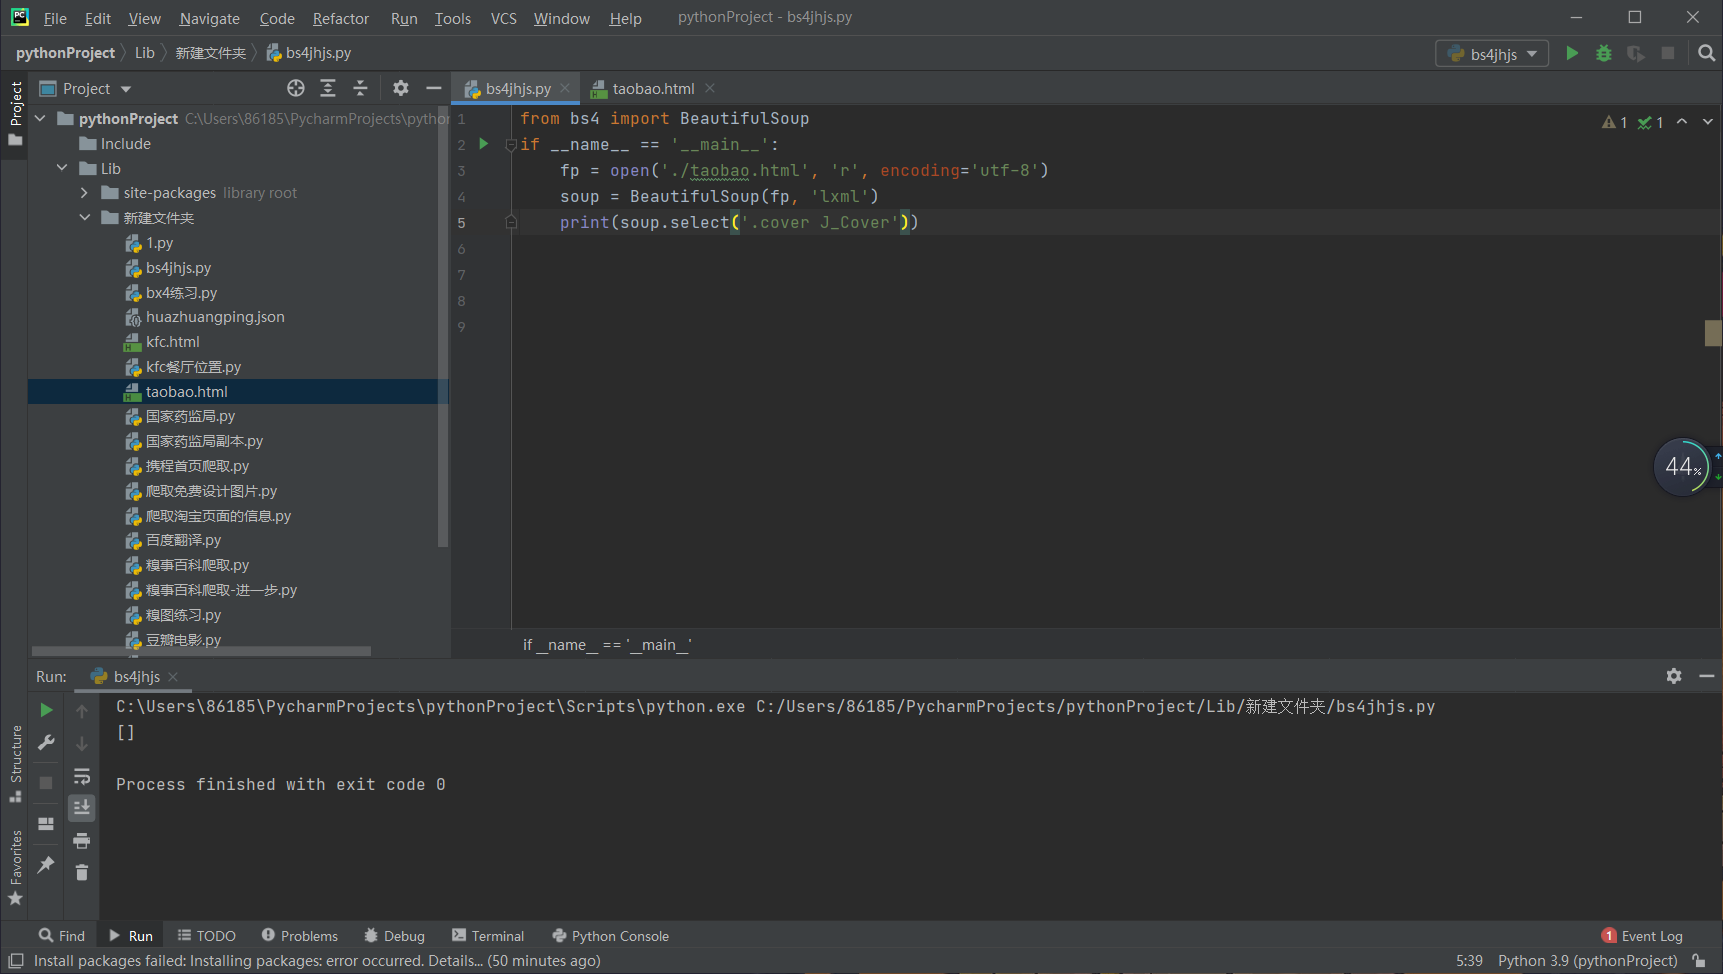Go to previous highlighted error arrow
The height and width of the screenshot is (974, 1723).
pyautogui.click(x=1682, y=122)
